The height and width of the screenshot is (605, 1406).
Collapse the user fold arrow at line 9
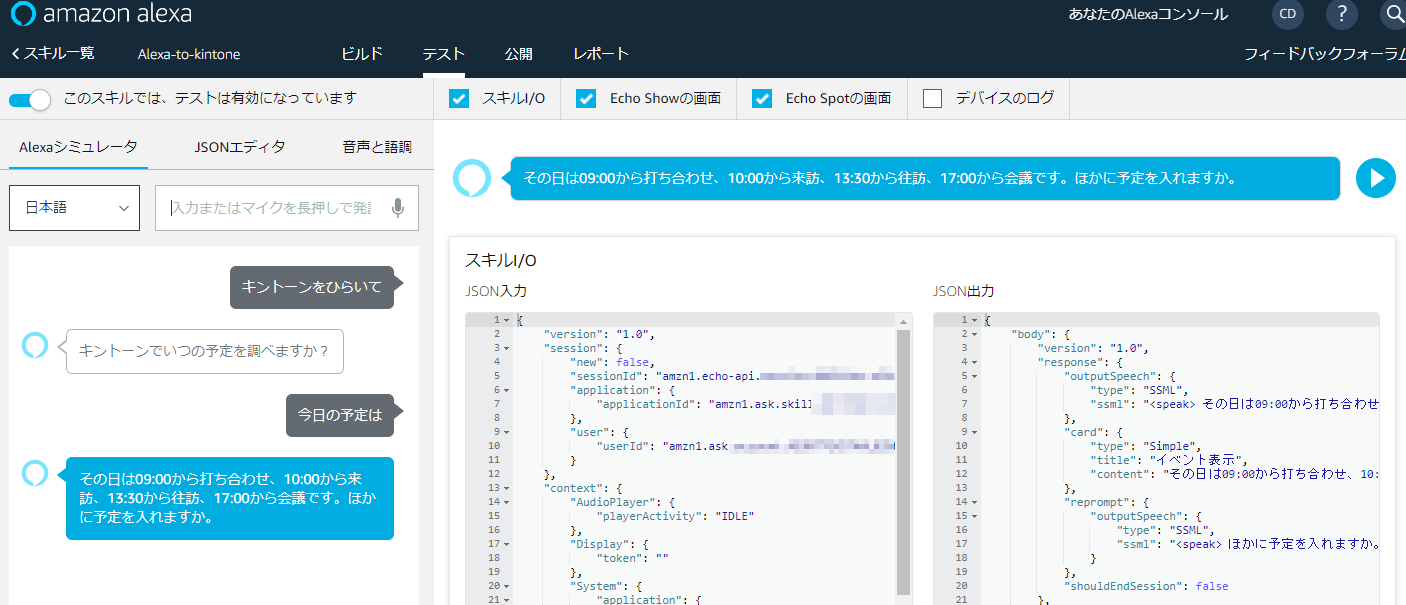(508, 432)
